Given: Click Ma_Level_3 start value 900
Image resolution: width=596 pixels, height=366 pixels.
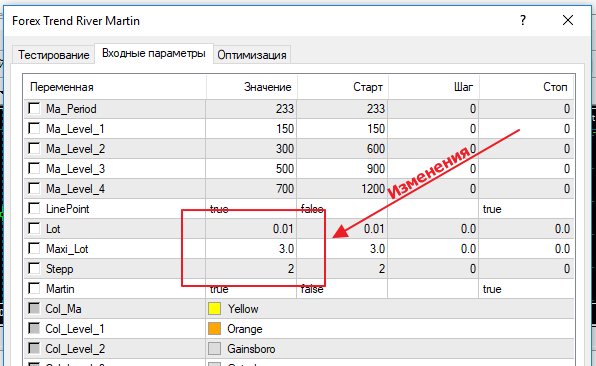Looking at the screenshot, I should 342,168.
